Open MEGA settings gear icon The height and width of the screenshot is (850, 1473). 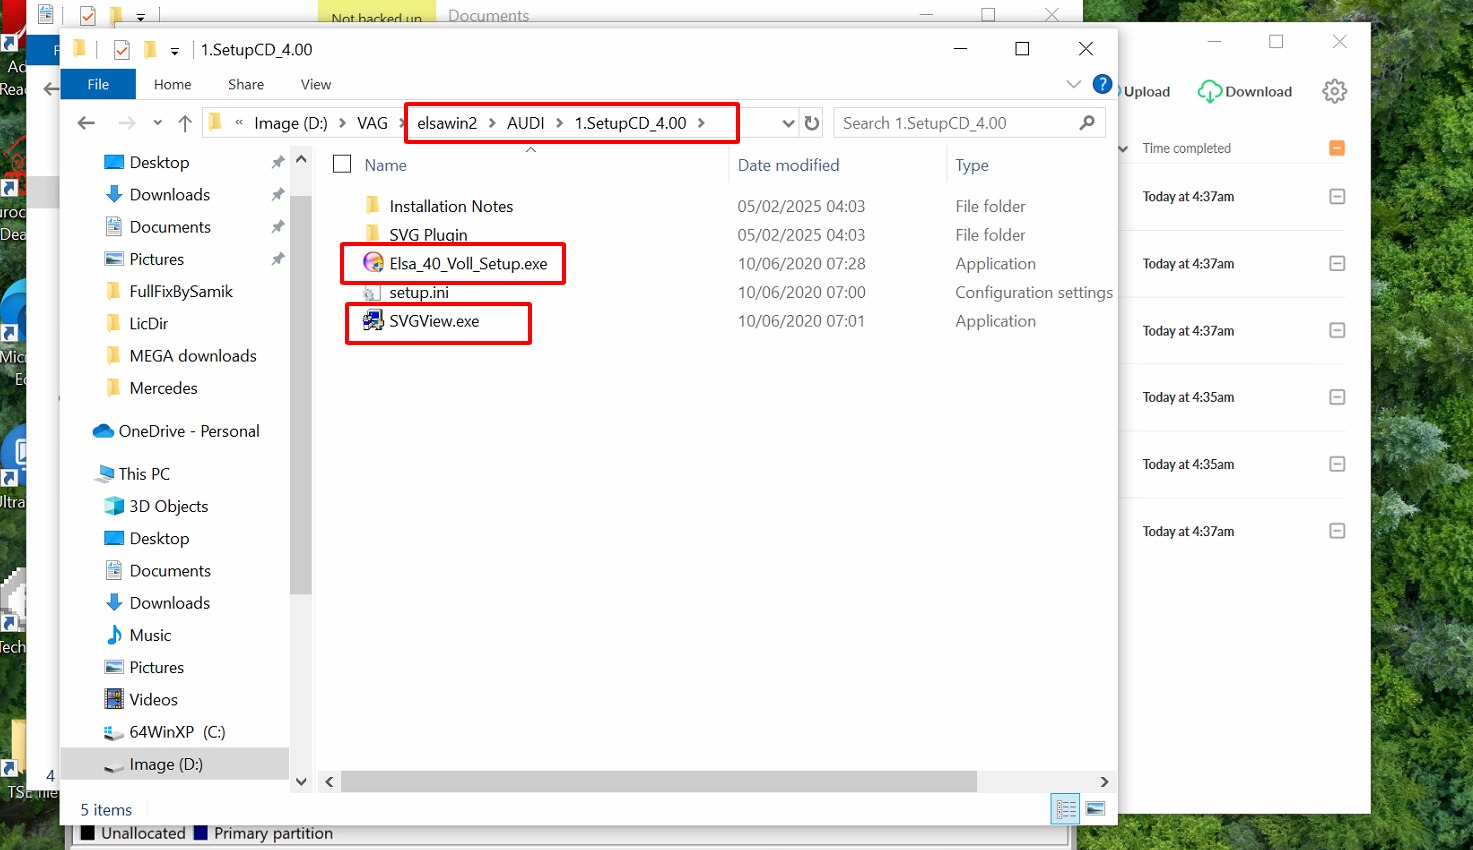click(x=1334, y=91)
